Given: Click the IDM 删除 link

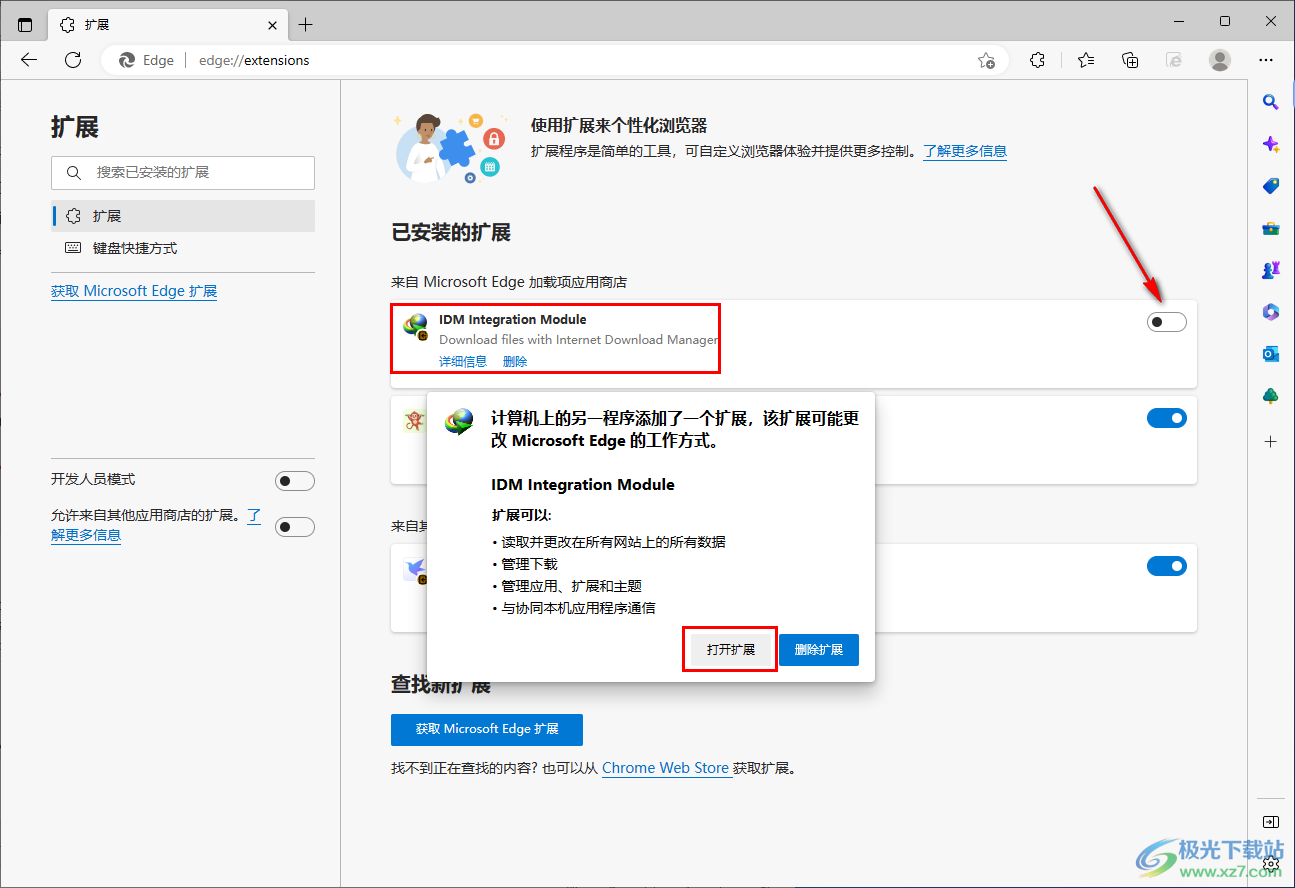Looking at the screenshot, I should [515, 361].
